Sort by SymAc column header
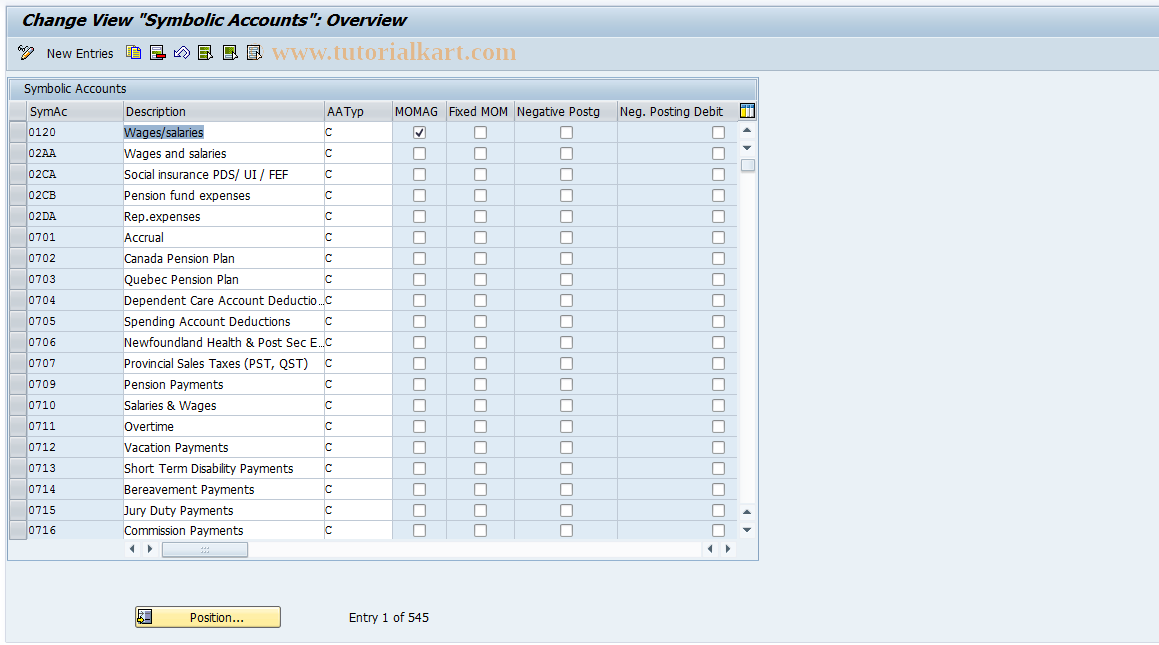Viewport: 1159px width, 645px height. (x=75, y=112)
